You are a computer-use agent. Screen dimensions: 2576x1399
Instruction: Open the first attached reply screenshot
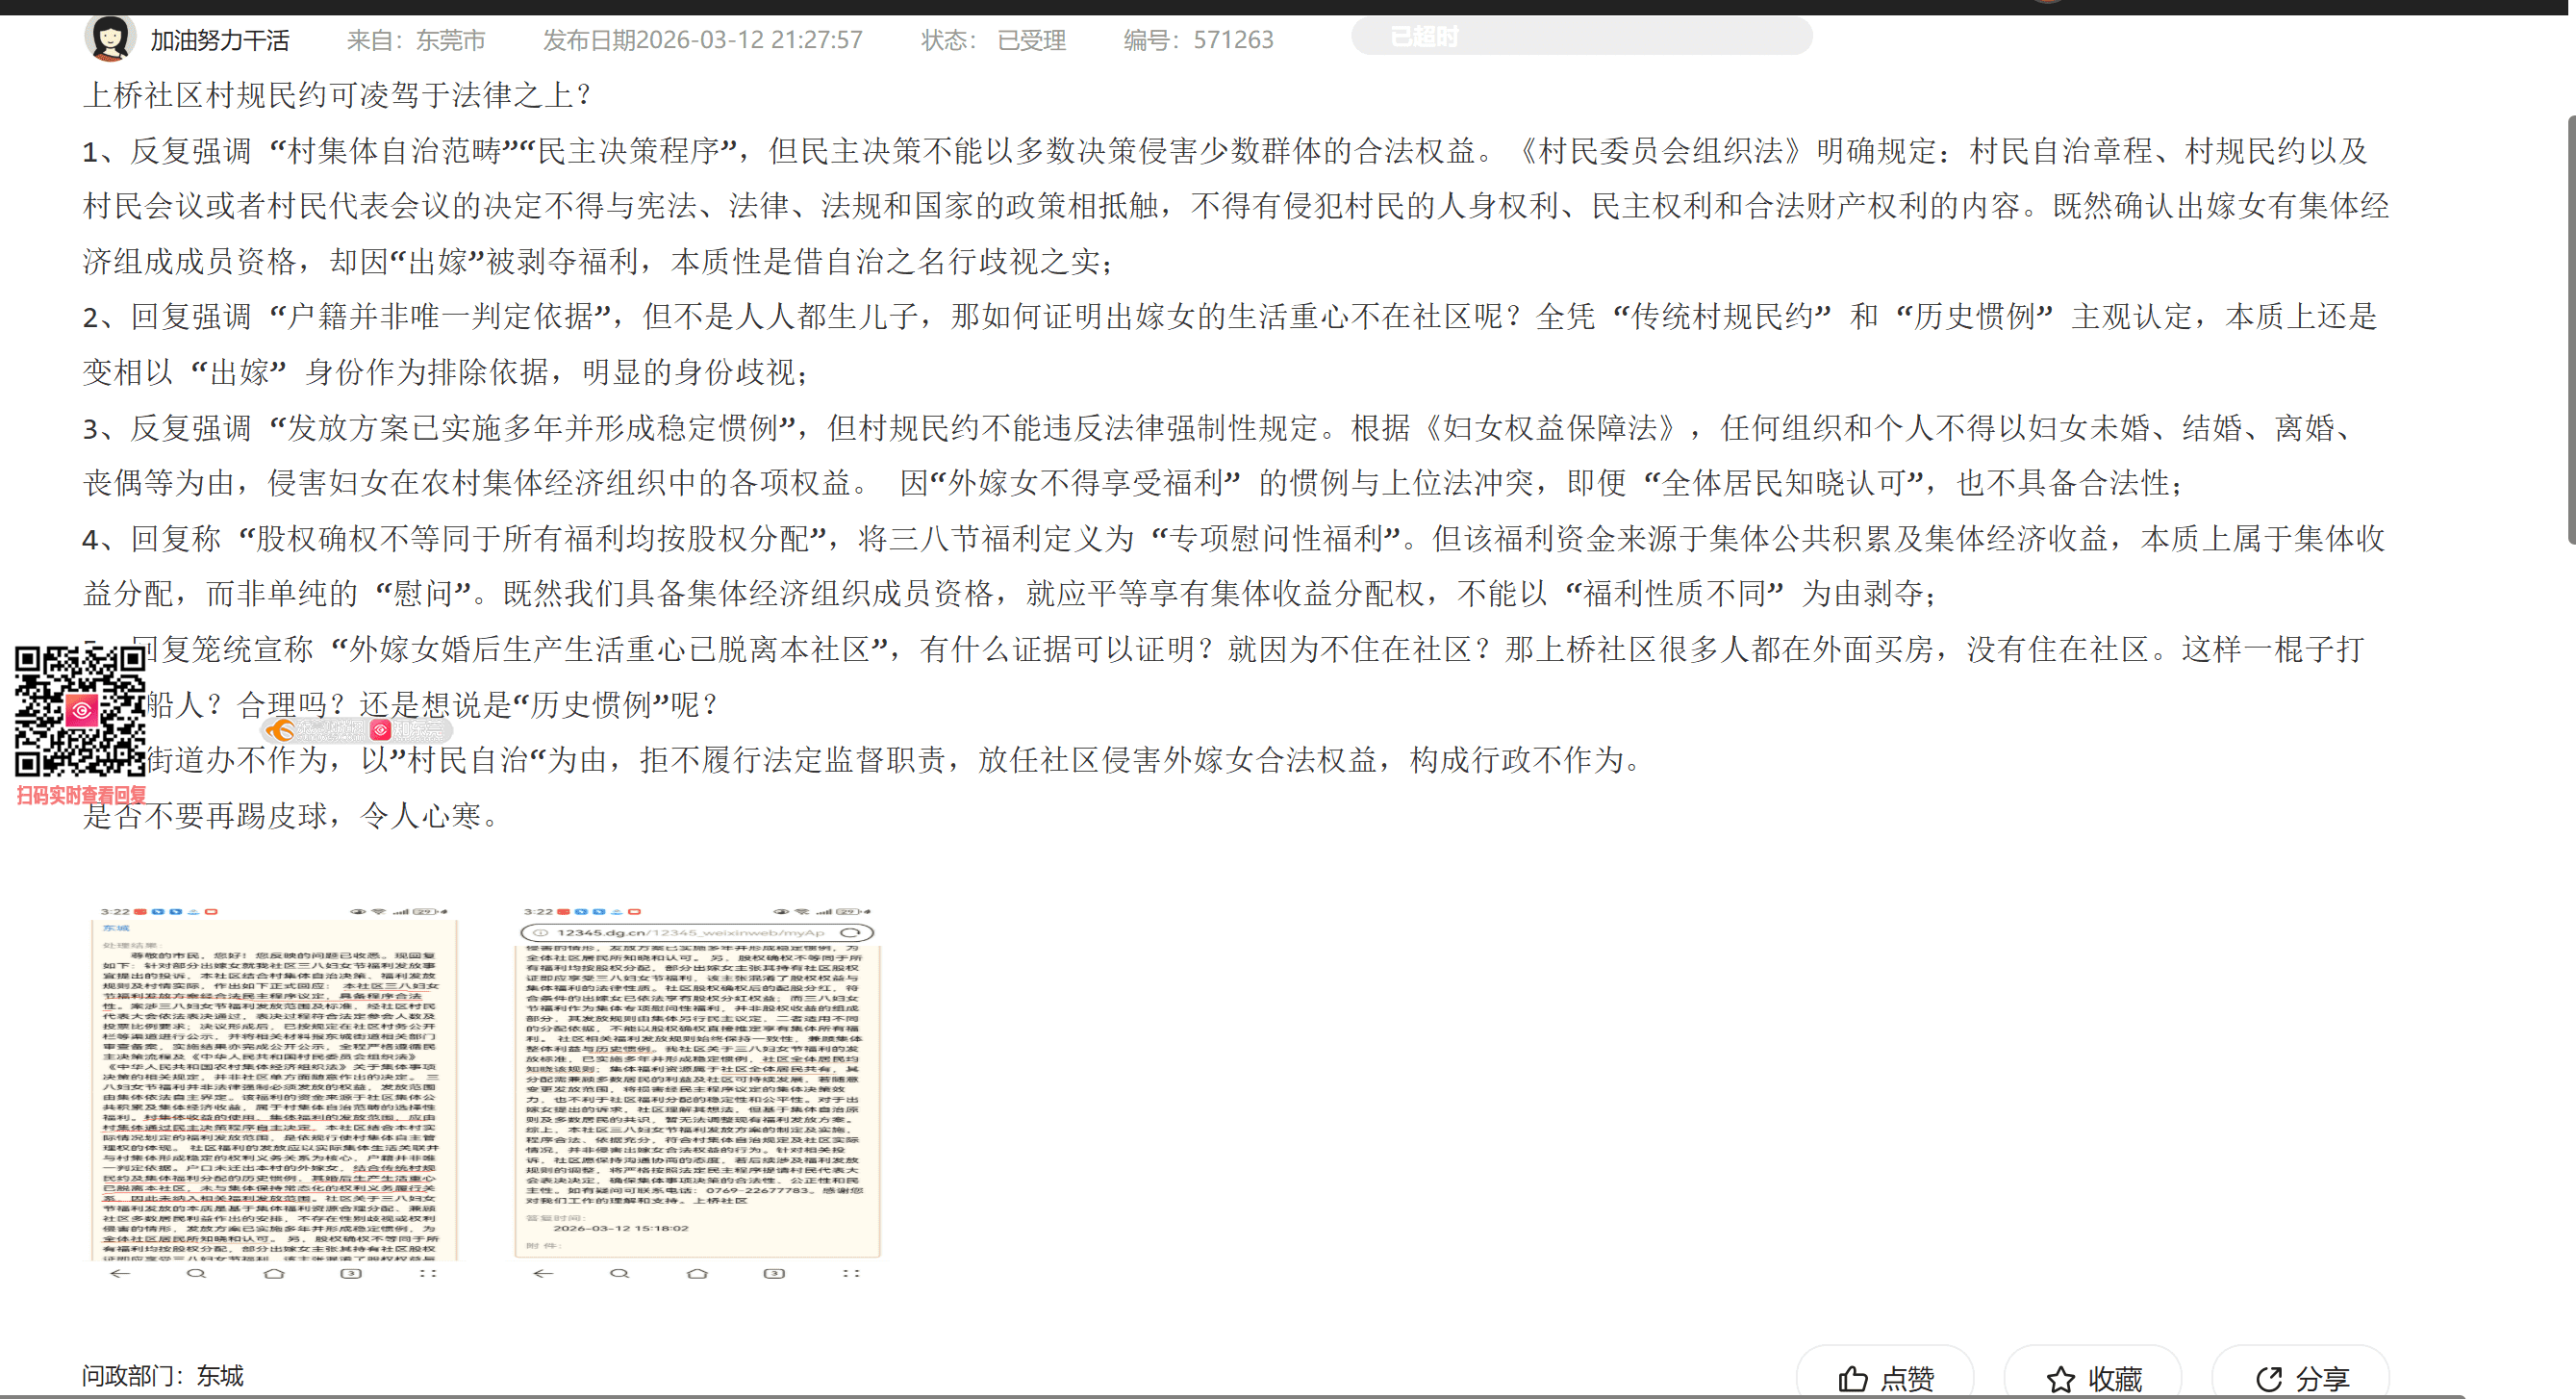point(274,1092)
